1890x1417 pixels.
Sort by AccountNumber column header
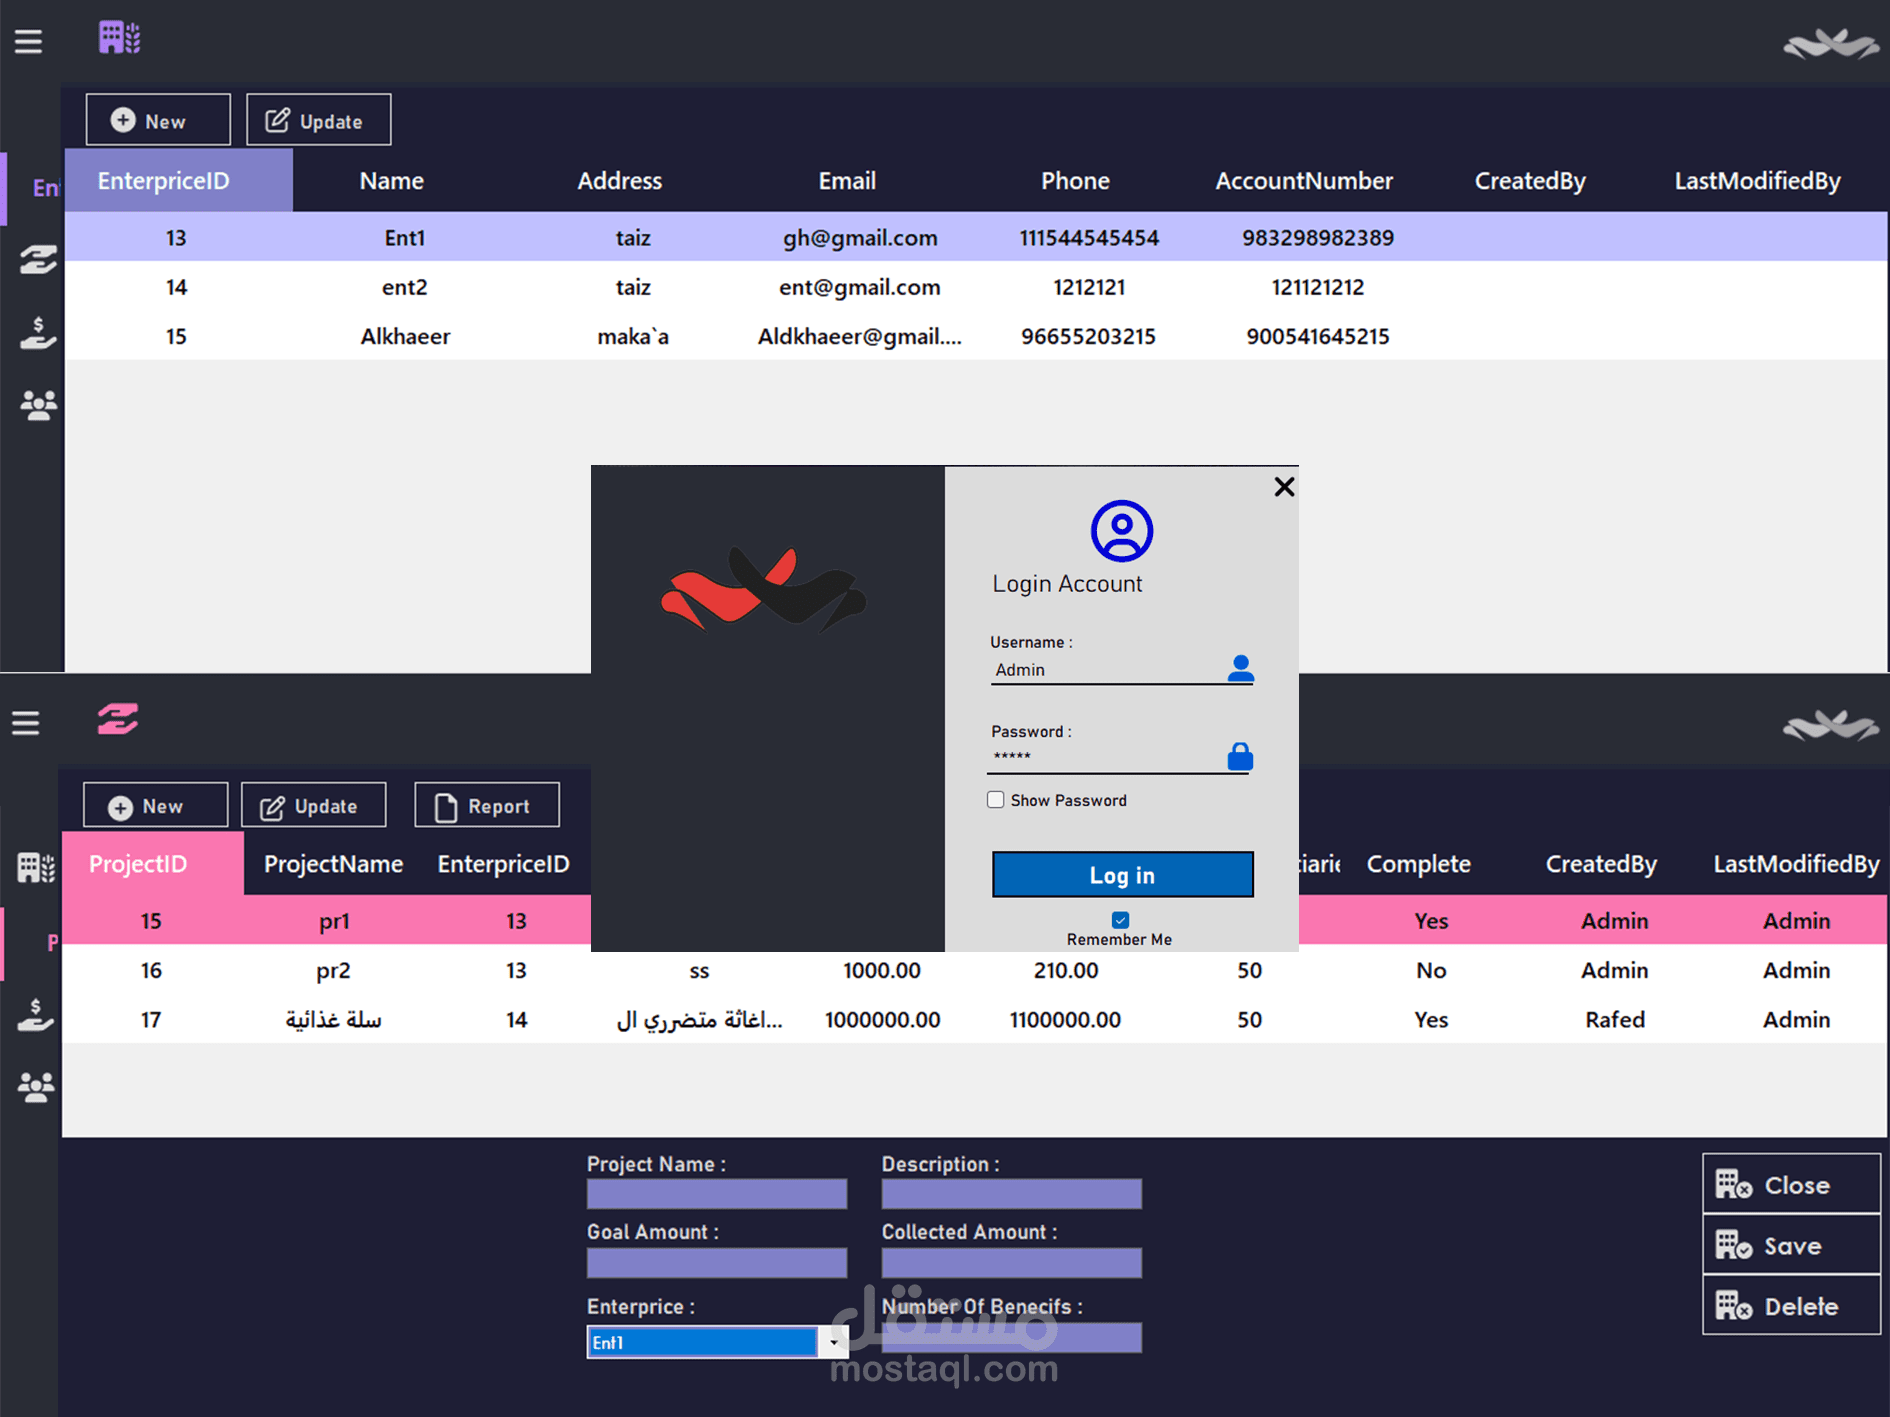(1303, 181)
